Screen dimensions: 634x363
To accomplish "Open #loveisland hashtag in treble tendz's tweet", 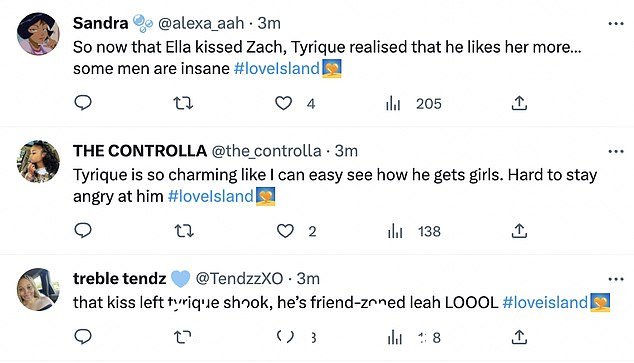I will 545,302.
